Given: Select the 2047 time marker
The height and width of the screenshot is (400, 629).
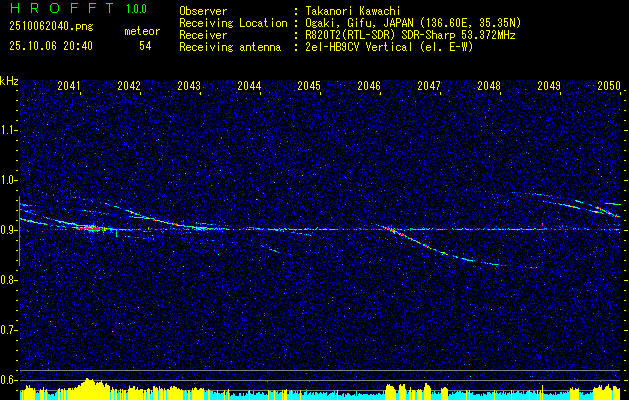Looking at the screenshot, I should tap(429, 86).
